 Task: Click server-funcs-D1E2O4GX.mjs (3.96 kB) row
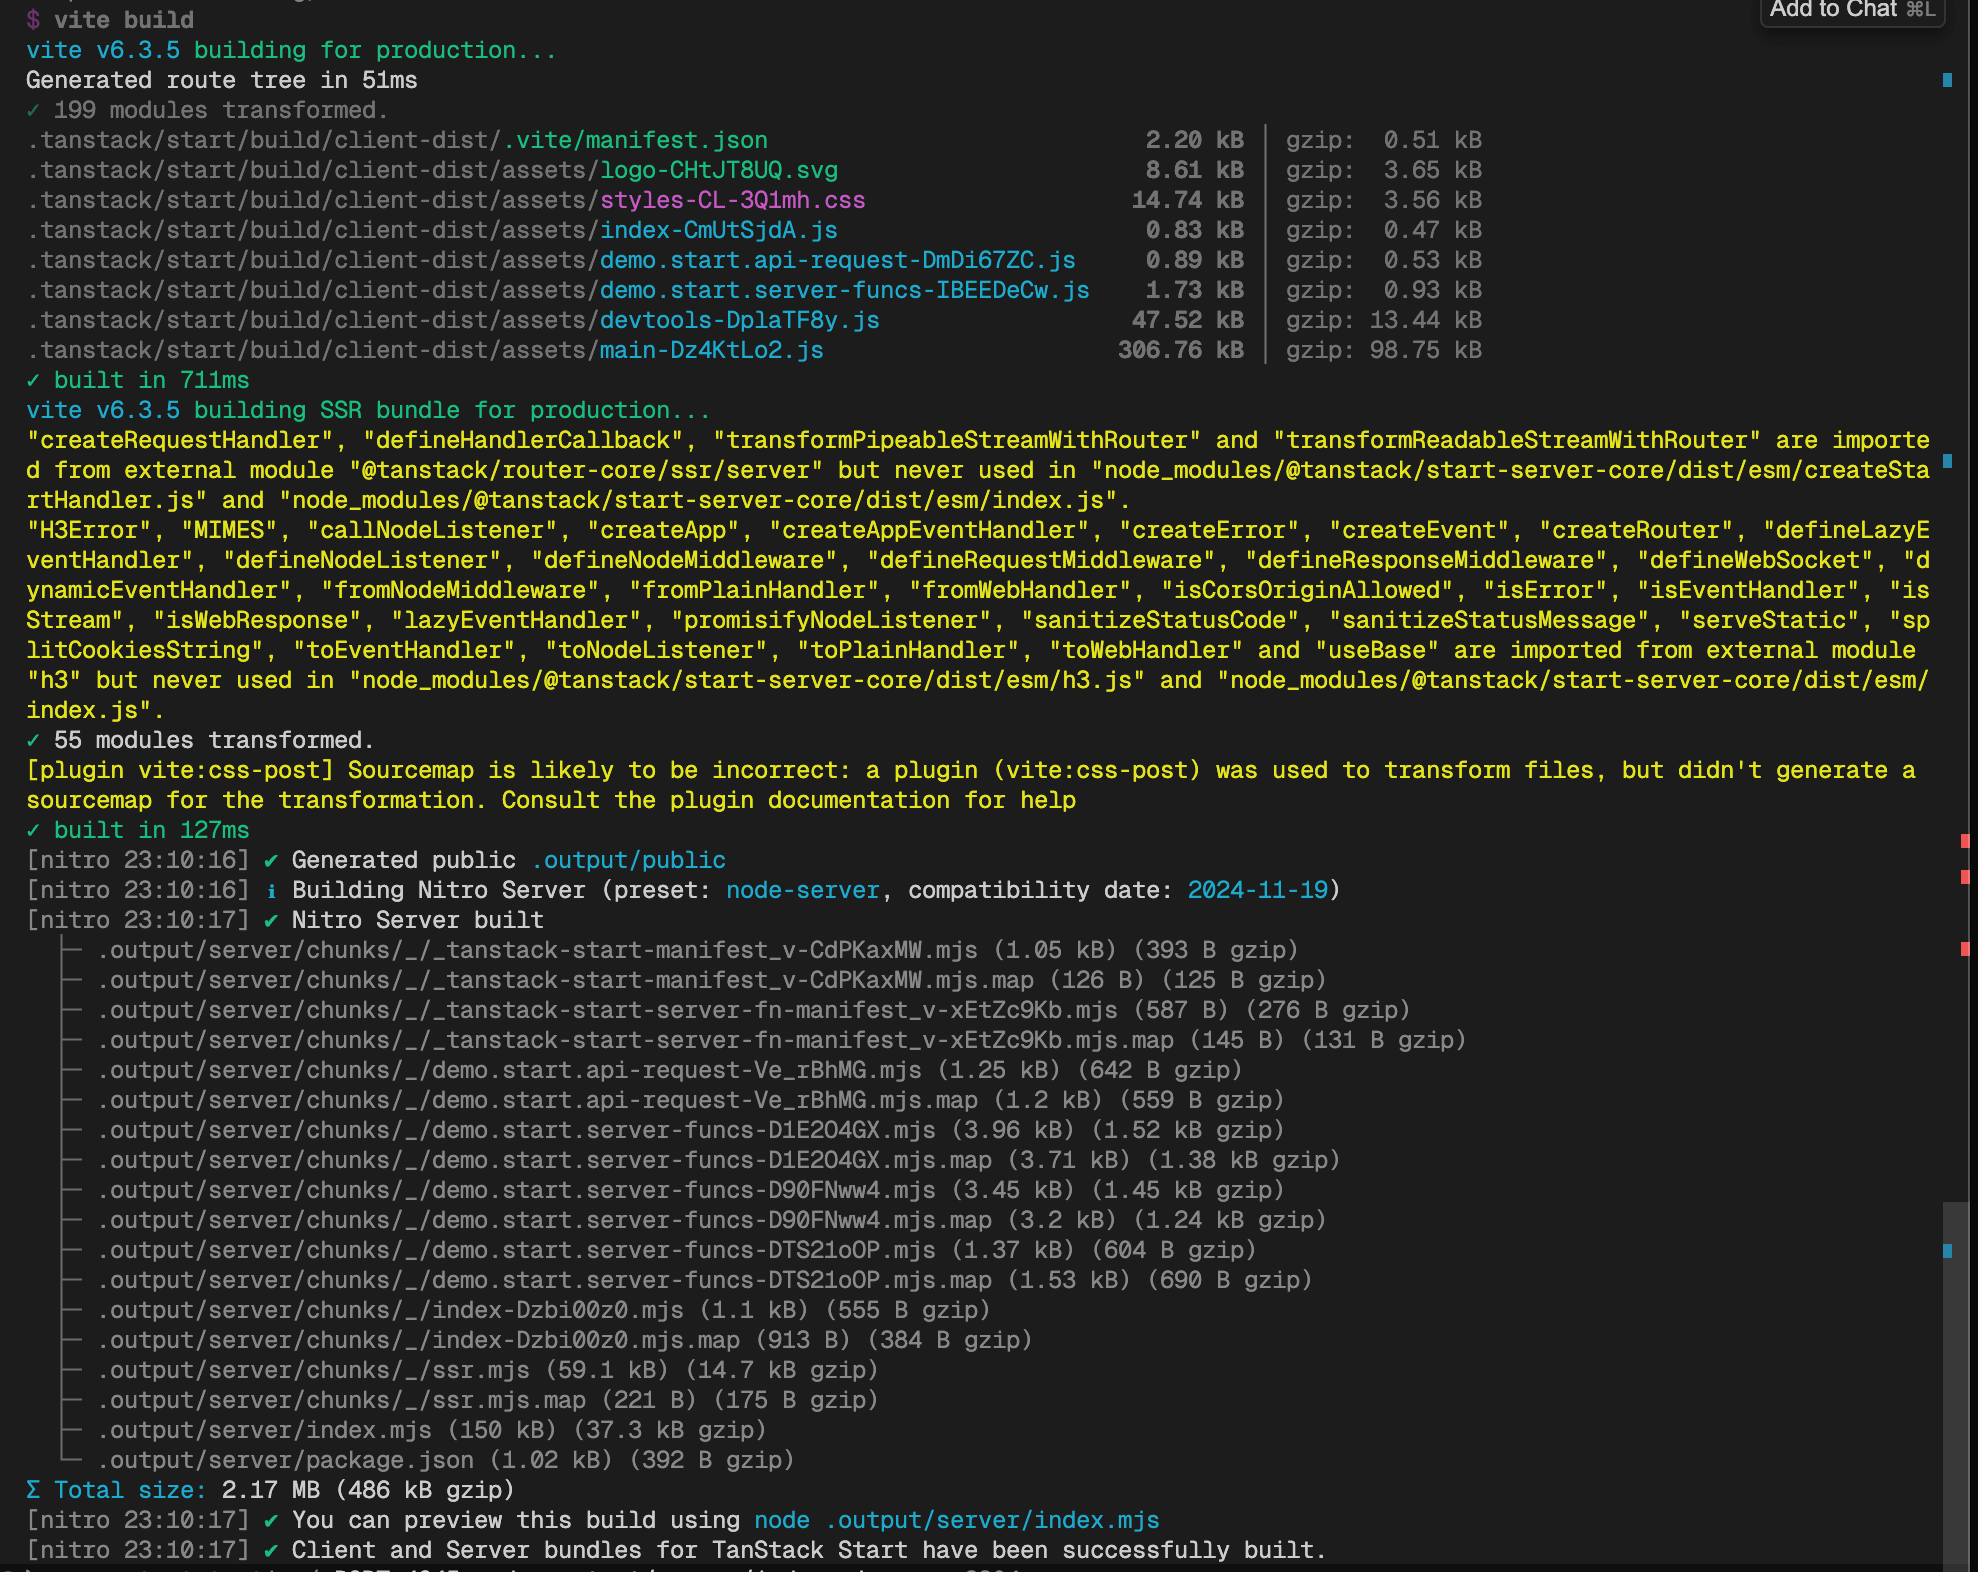(691, 1130)
